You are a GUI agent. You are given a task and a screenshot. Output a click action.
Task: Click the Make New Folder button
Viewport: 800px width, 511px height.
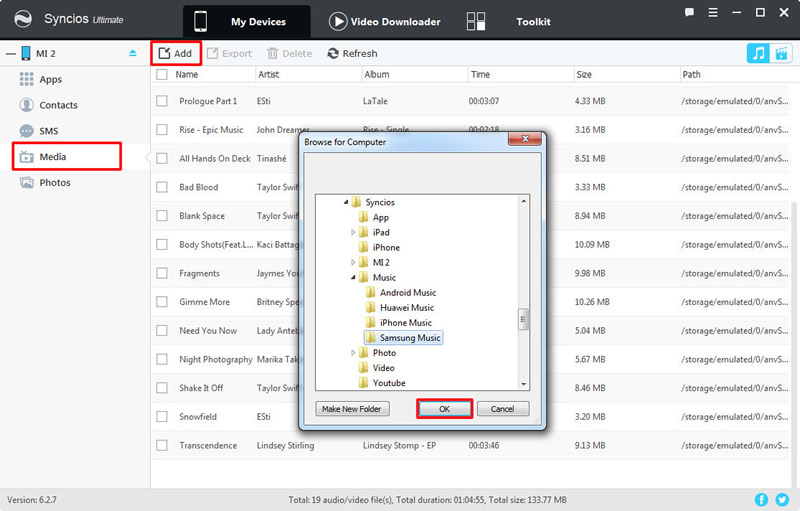click(x=352, y=409)
